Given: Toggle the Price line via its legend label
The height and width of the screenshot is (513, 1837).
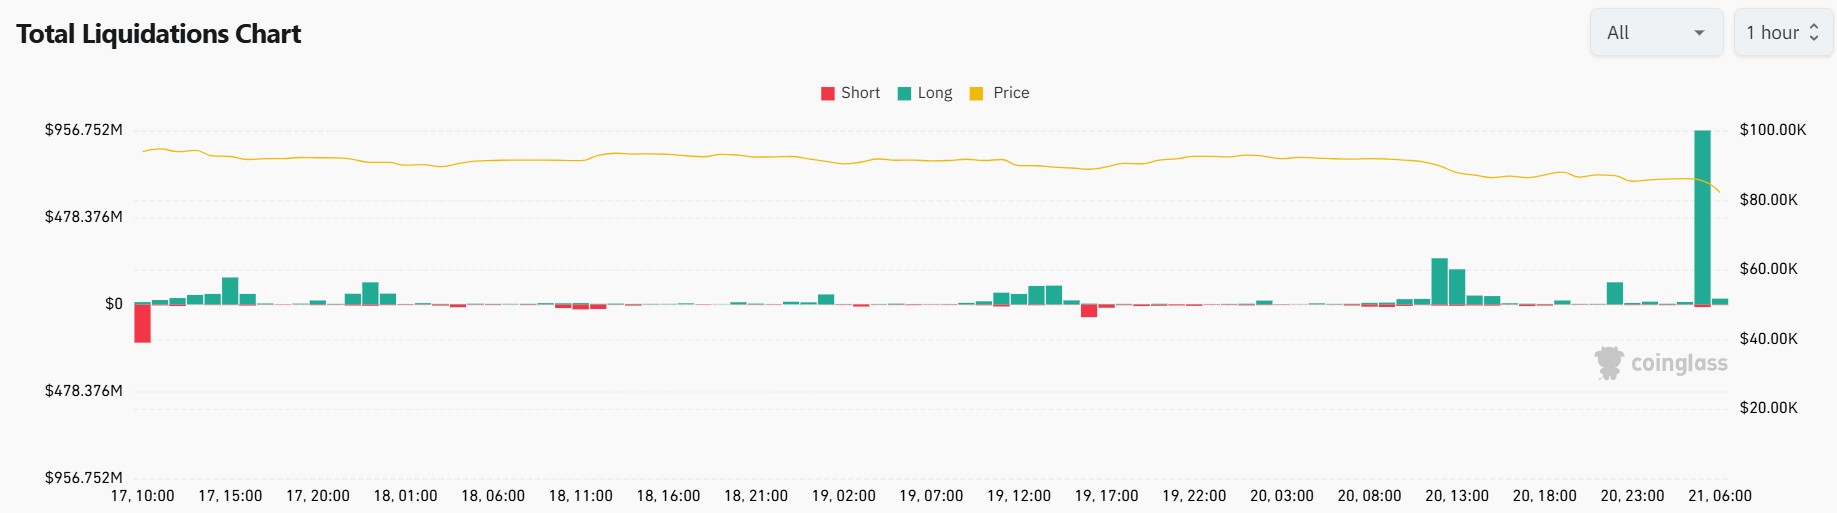Looking at the screenshot, I should 1011,93.
